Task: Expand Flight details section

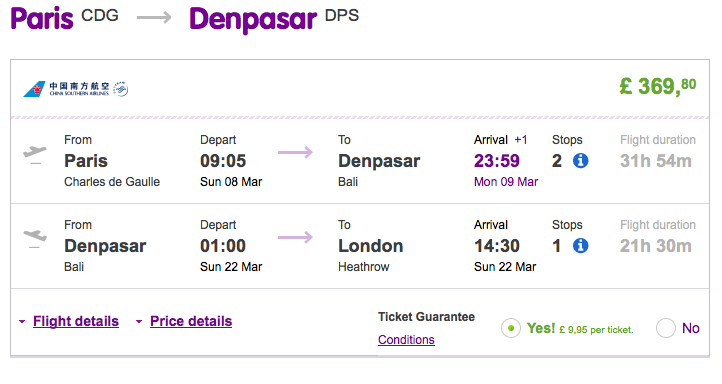Action: tap(76, 321)
